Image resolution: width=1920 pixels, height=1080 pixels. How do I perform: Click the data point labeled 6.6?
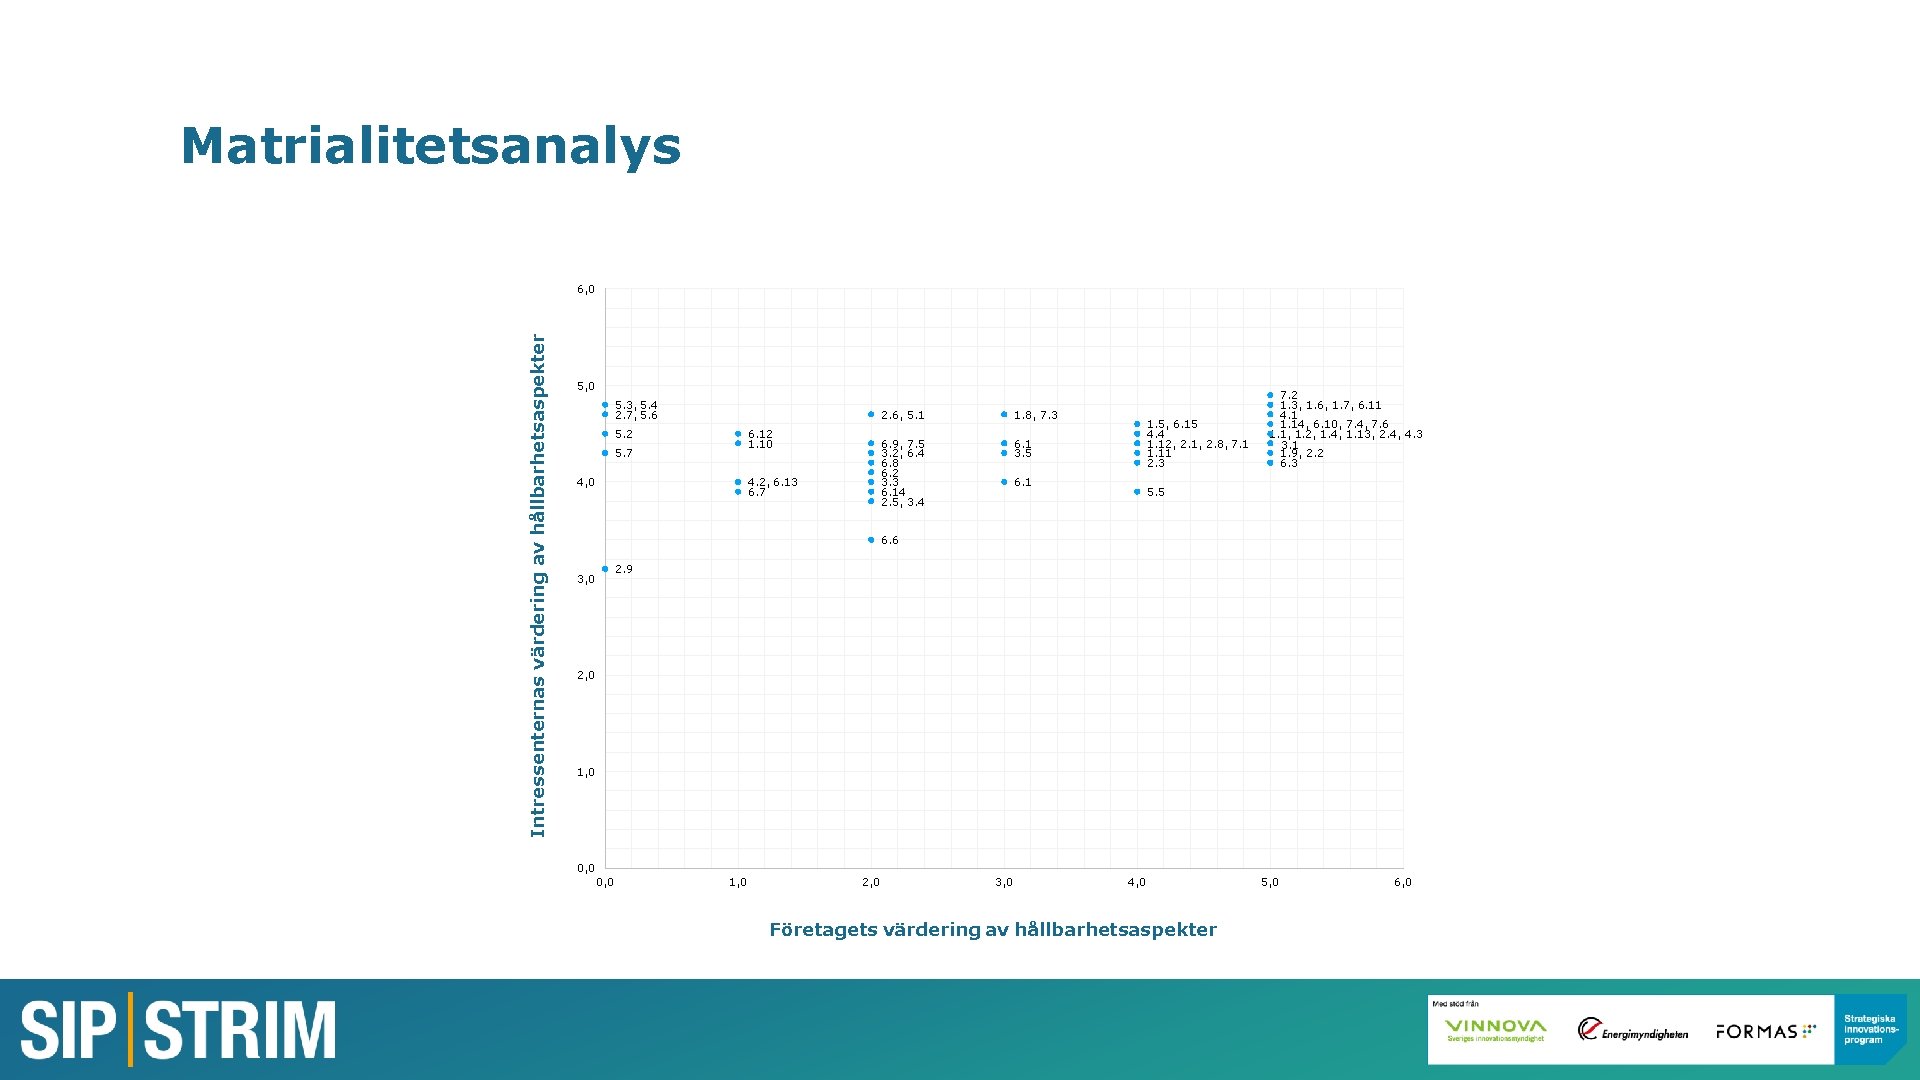872,538
